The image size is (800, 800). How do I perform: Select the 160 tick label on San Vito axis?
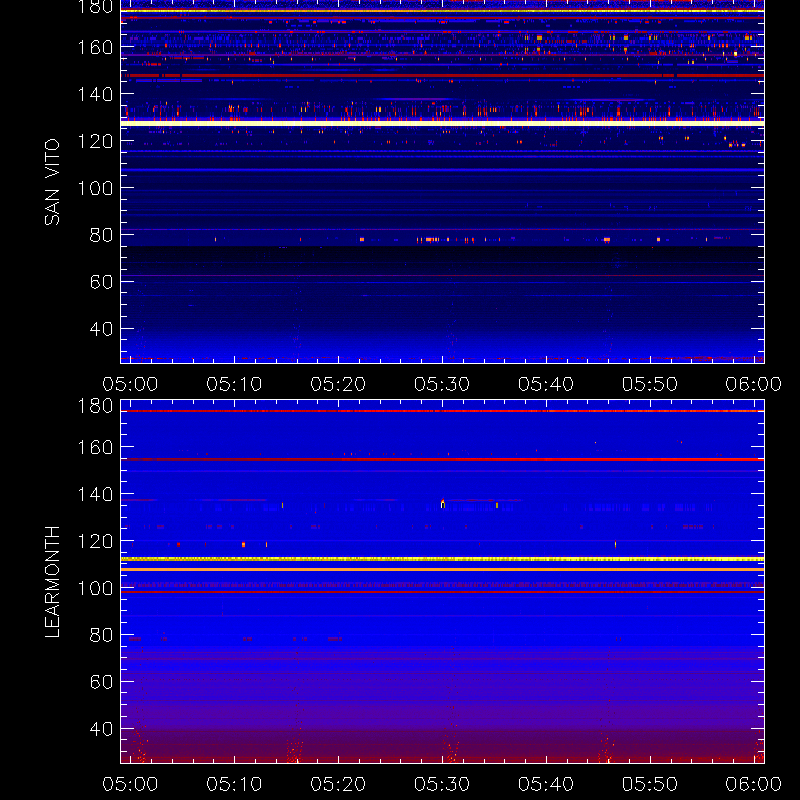[x=95, y=47]
